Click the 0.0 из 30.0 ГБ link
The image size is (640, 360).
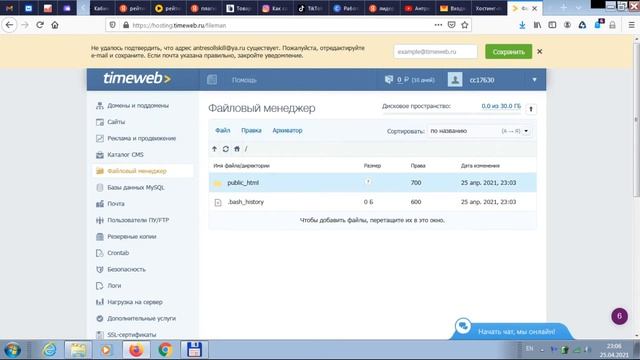click(501, 106)
